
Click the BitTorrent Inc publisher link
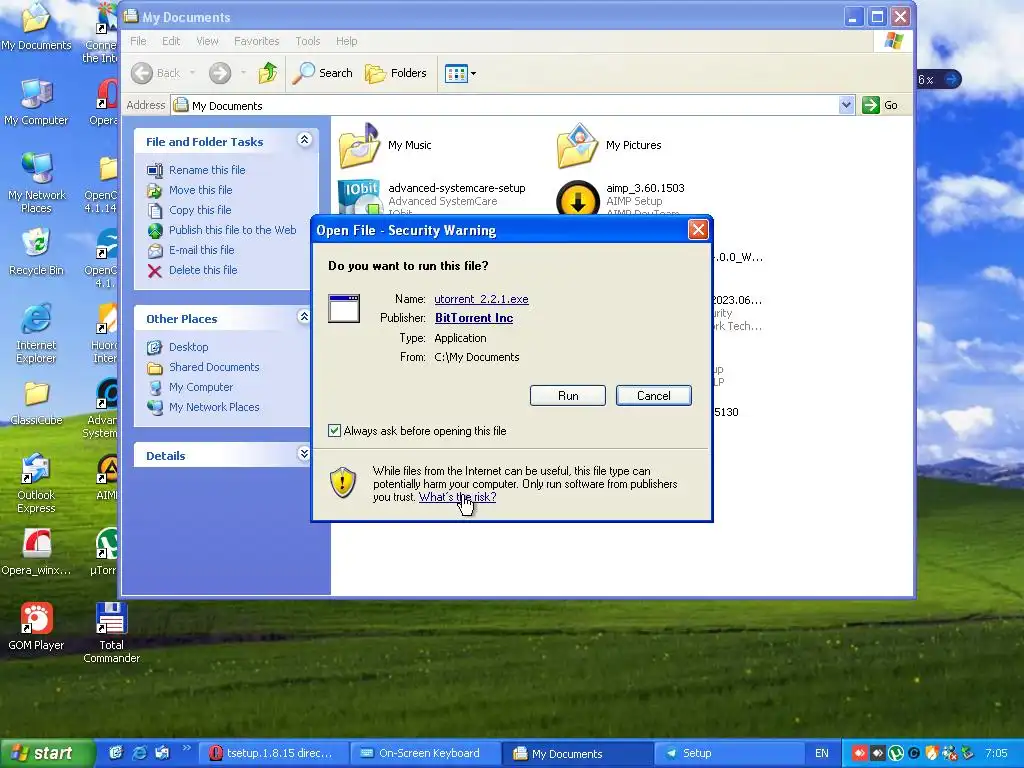[x=474, y=318]
